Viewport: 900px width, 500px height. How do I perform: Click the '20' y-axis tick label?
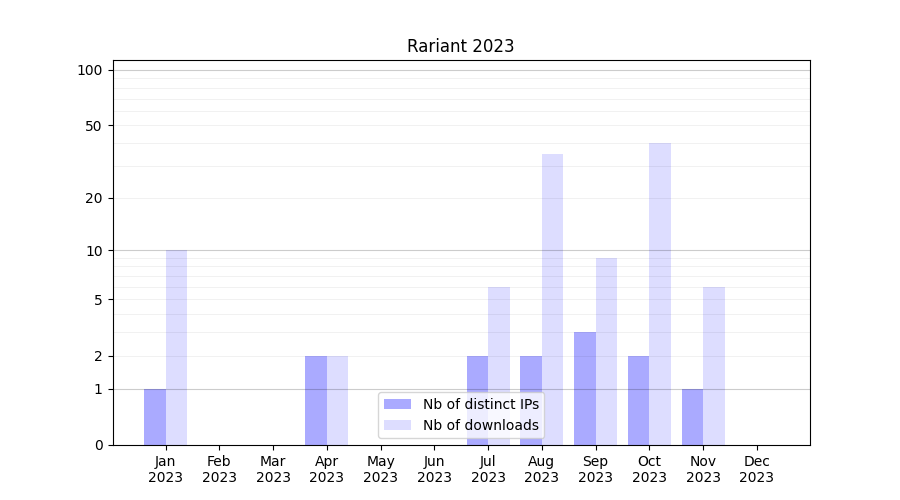pyautogui.click(x=94, y=198)
